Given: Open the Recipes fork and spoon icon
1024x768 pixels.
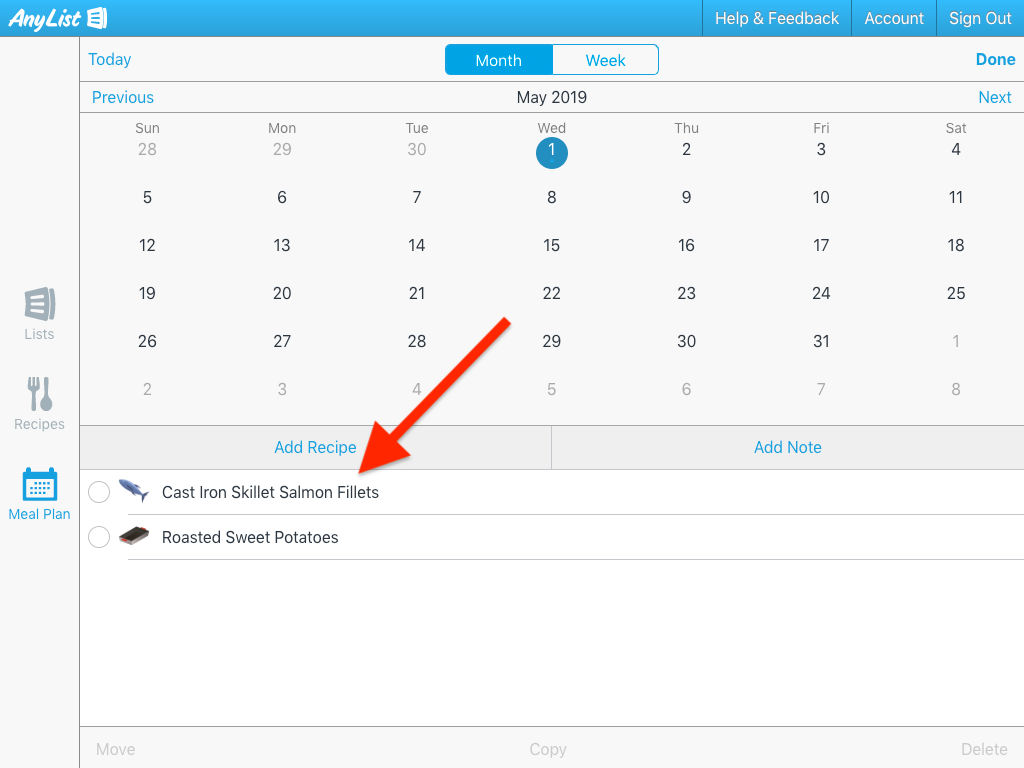Looking at the screenshot, I should [39, 395].
